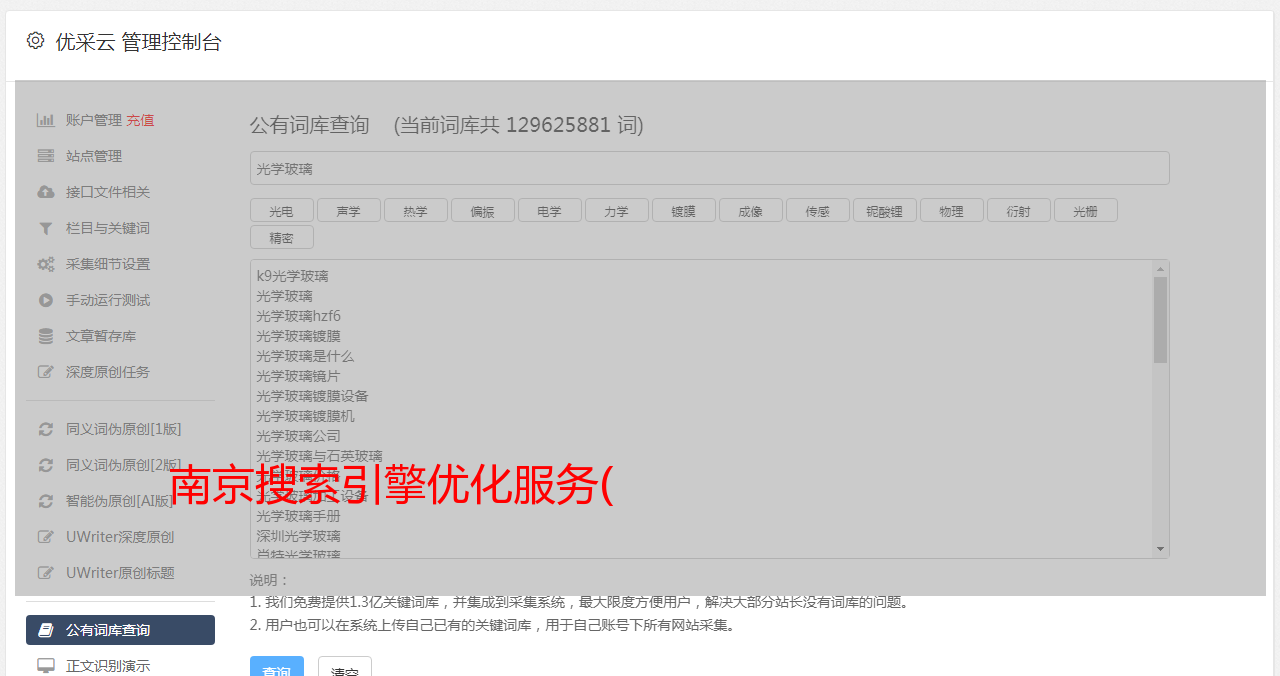
Task: Click the 光栅 tag button
Action: 1085,210
